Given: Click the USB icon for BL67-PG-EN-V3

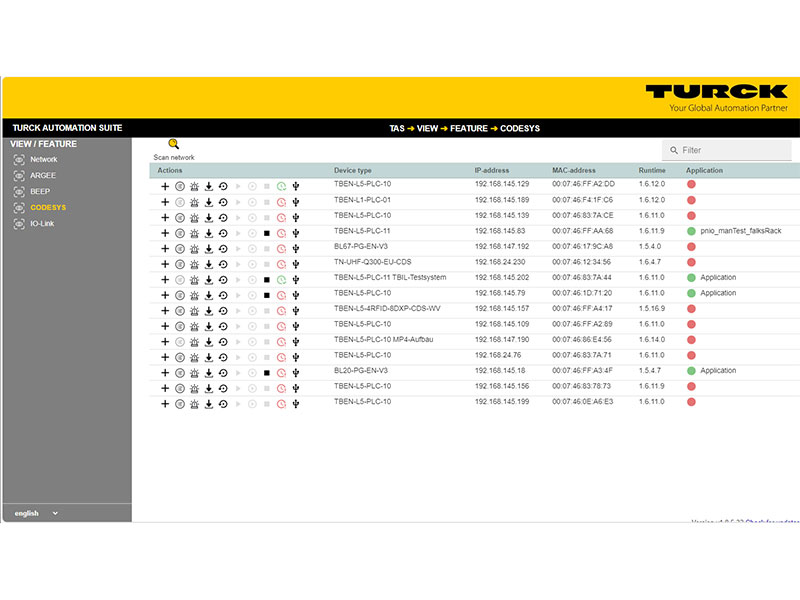Looking at the screenshot, I should 296,249.
